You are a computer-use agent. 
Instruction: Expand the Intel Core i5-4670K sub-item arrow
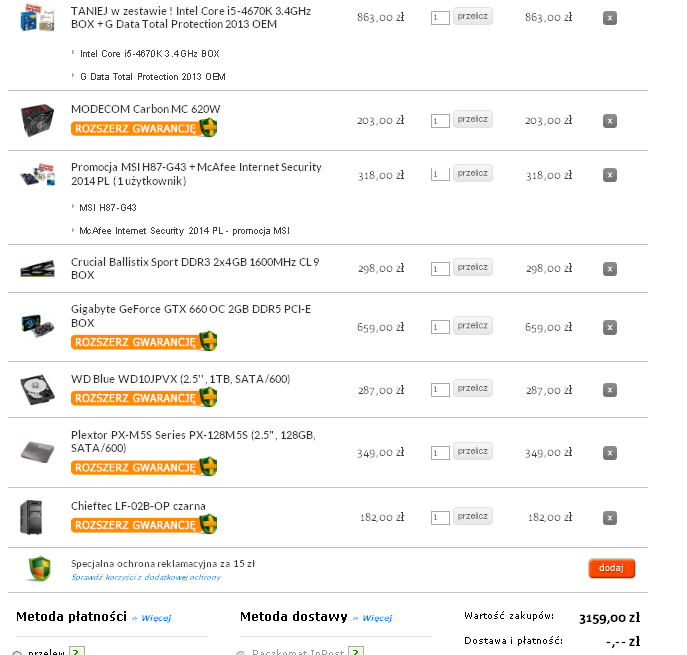point(73,53)
